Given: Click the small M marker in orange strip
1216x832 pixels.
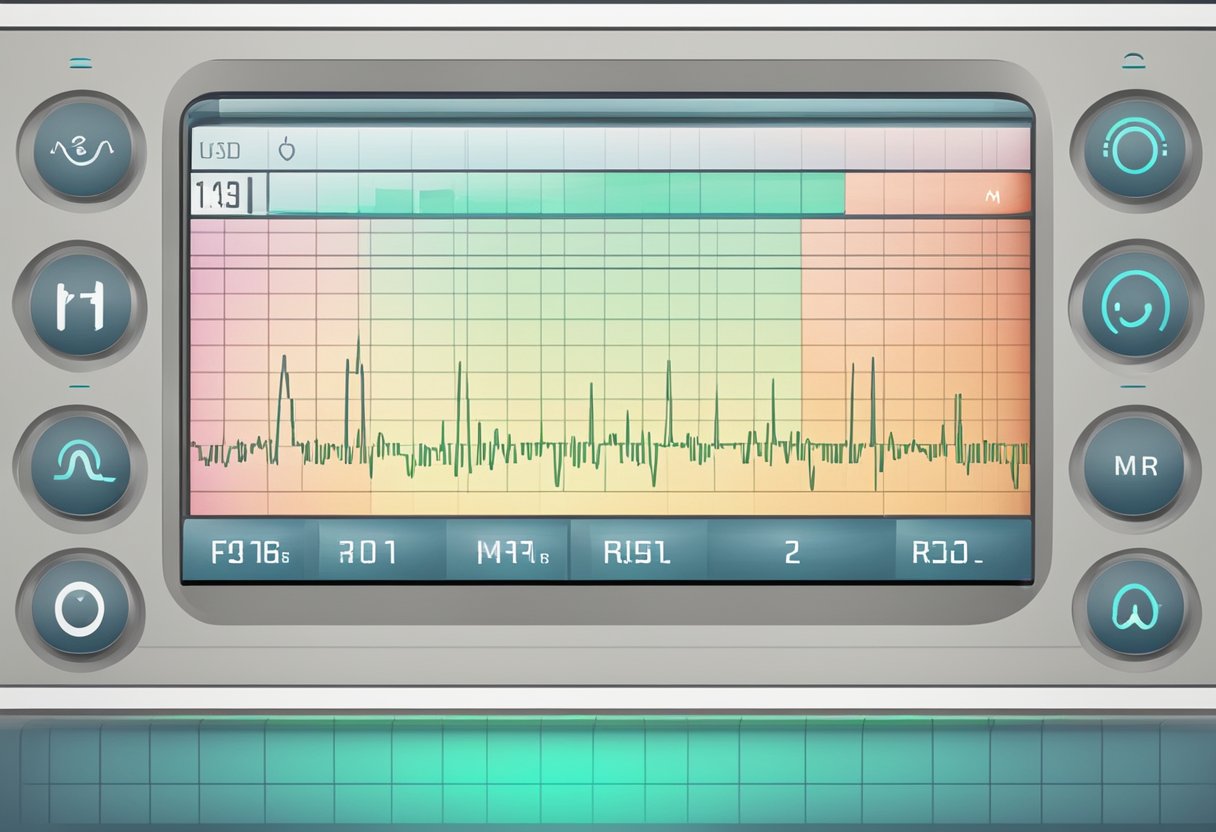Looking at the screenshot, I should pos(992,198).
